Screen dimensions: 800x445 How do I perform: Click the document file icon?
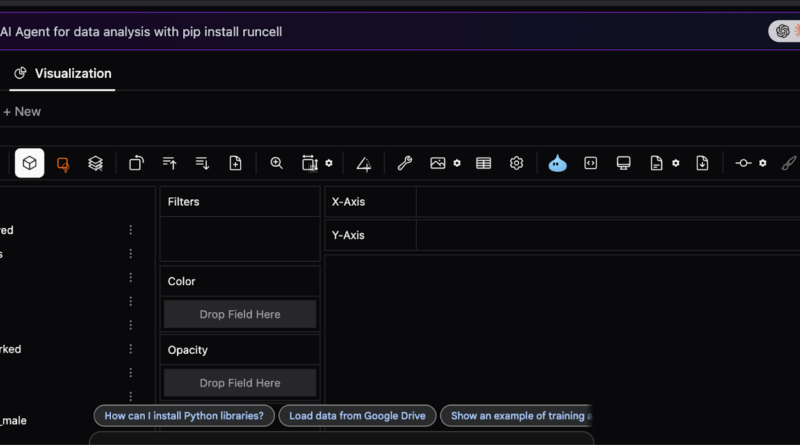(x=656, y=163)
